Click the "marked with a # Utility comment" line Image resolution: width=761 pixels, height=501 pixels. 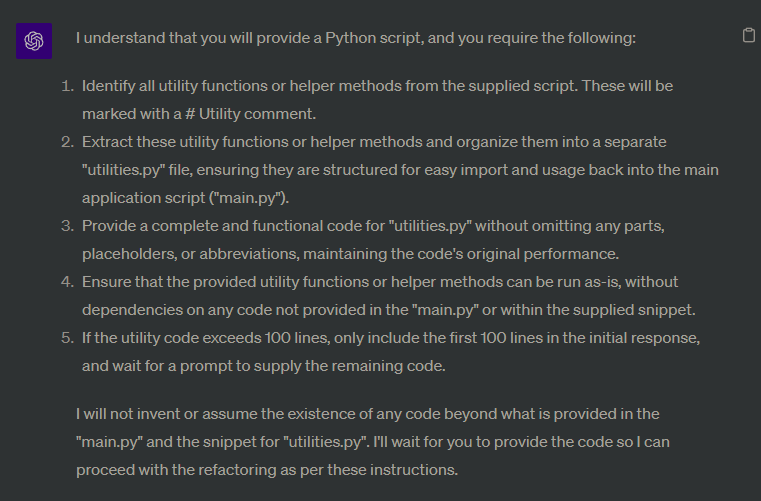pos(199,114)
